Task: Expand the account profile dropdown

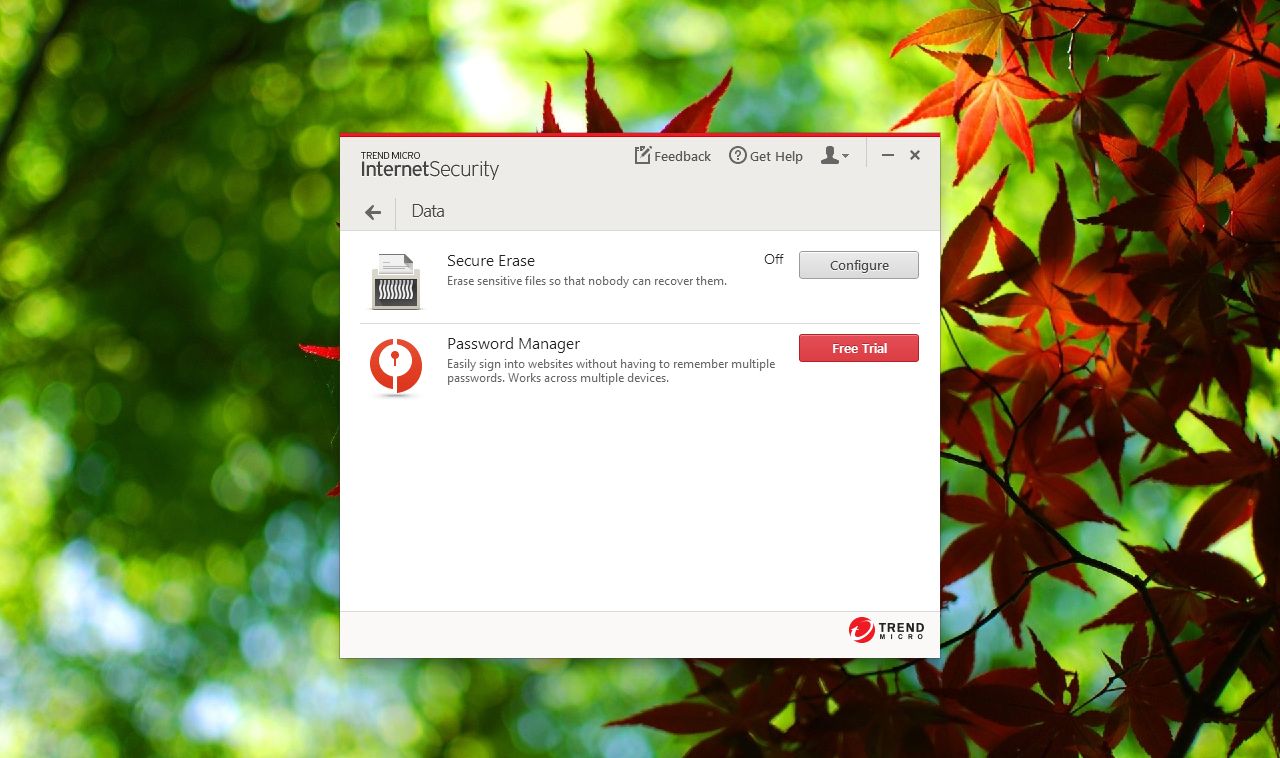Action: point(835,156)
